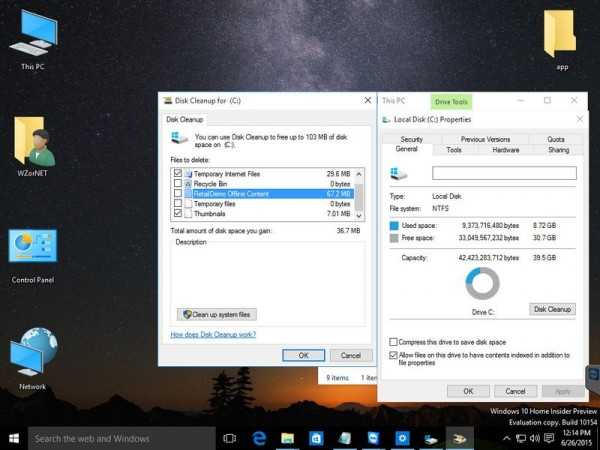Launch Microsoft Edge from the taskbar
The height and width of the screenshot is (450, 600).
pos(259,439)
